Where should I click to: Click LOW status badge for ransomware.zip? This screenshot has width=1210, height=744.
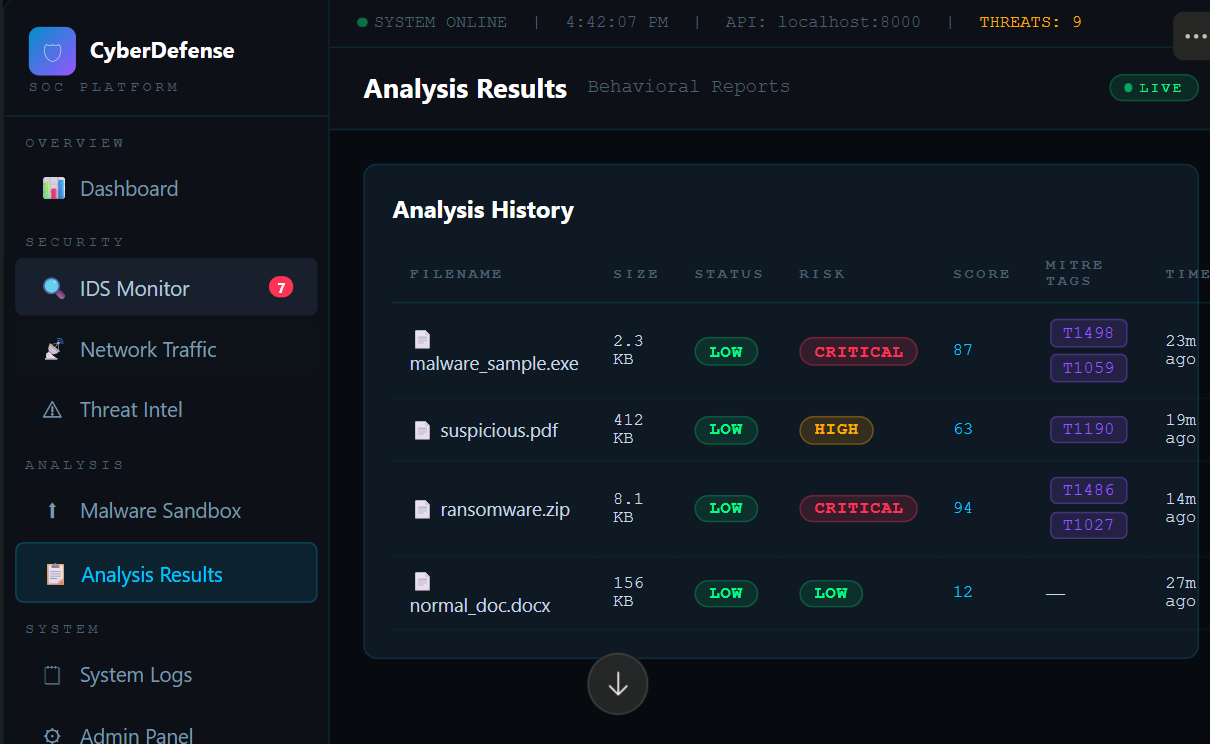pos(726,508)
